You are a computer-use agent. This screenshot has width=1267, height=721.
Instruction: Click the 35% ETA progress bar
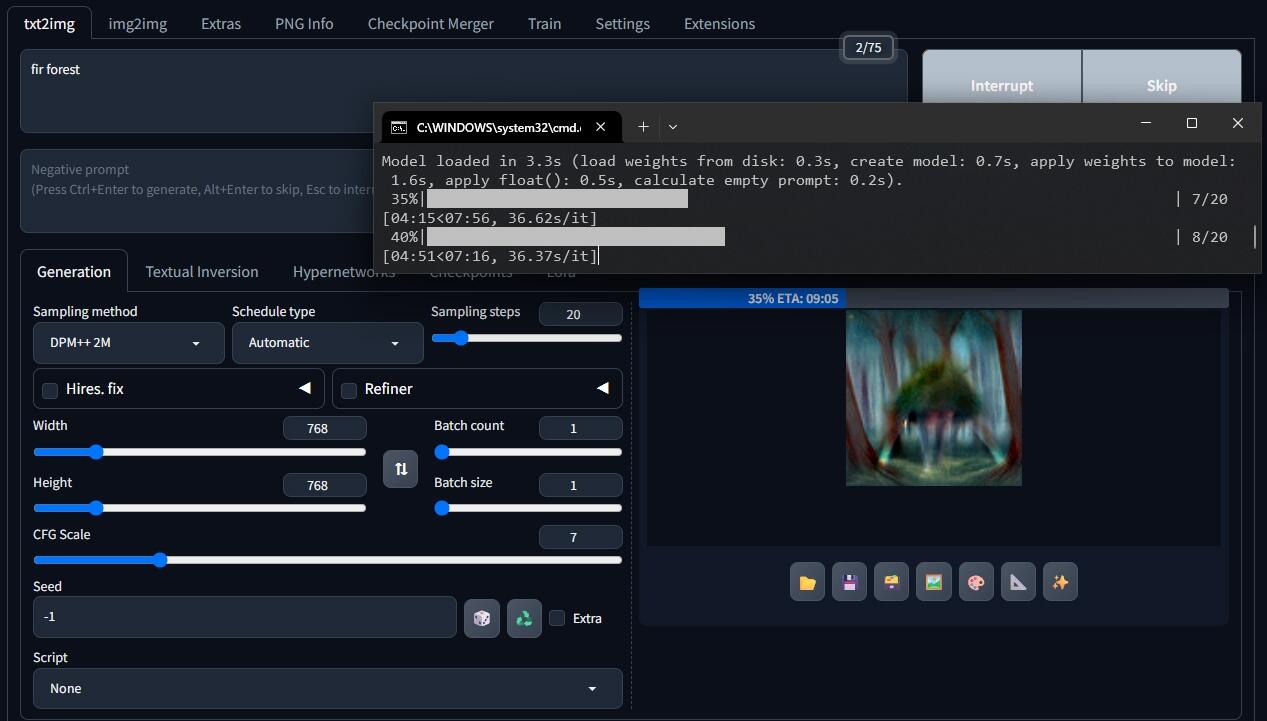click(933, 298)
